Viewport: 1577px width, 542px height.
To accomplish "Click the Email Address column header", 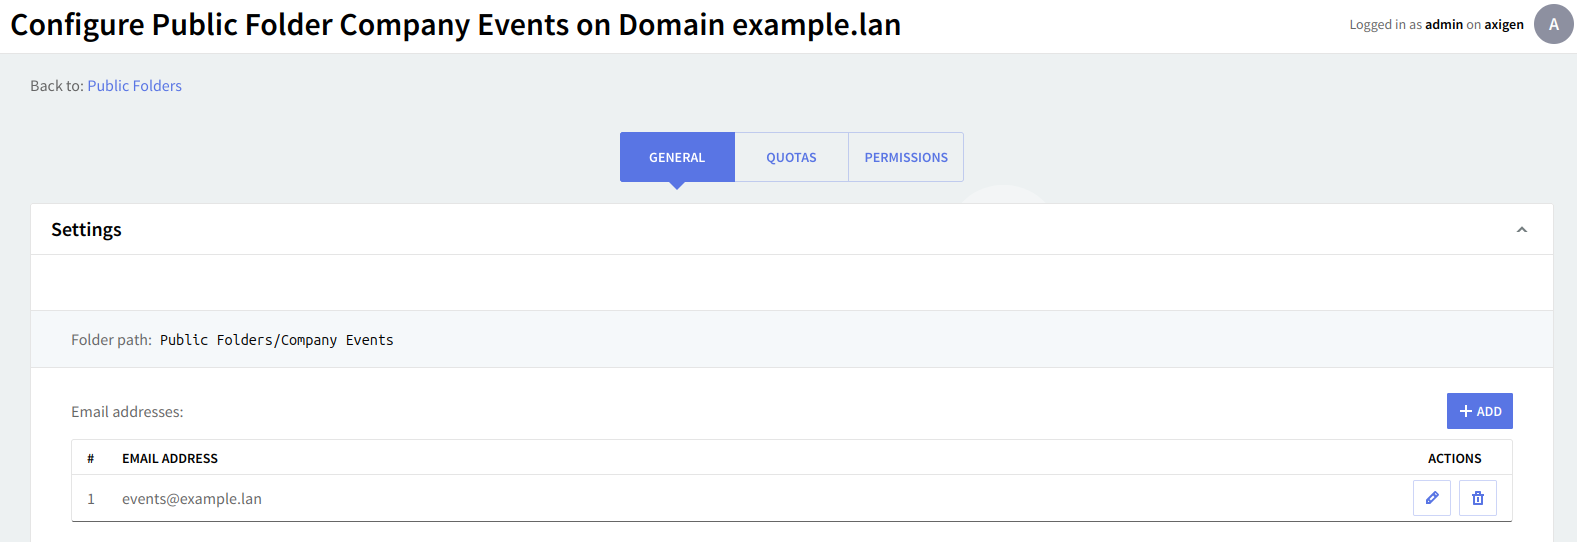I will (170, 458).
